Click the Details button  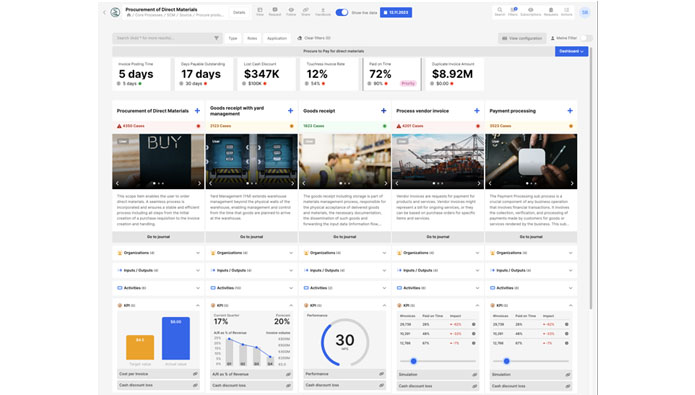pos(239,12)
